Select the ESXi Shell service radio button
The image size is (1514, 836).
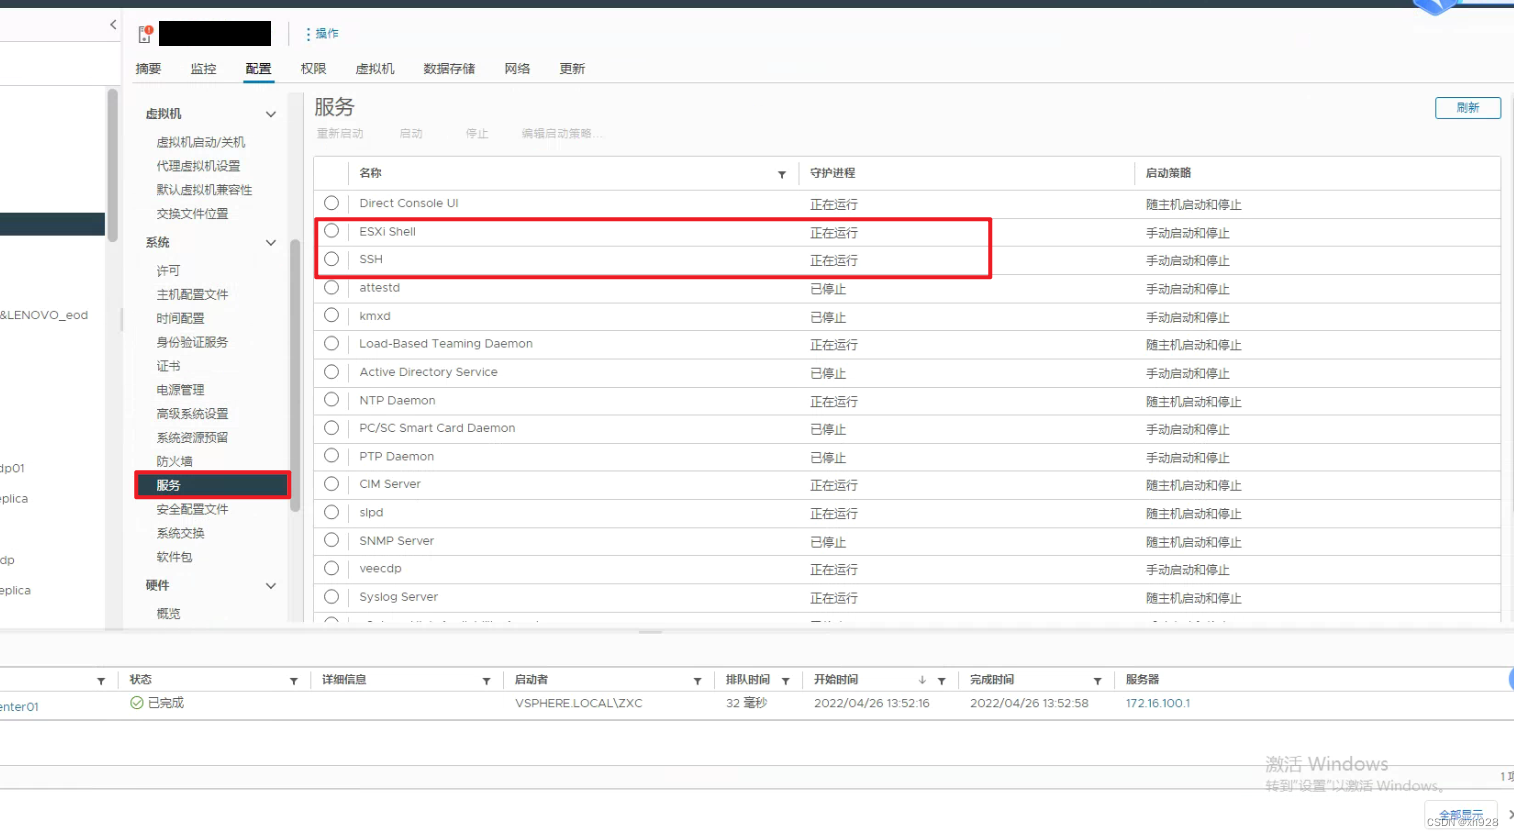(332, 231)
